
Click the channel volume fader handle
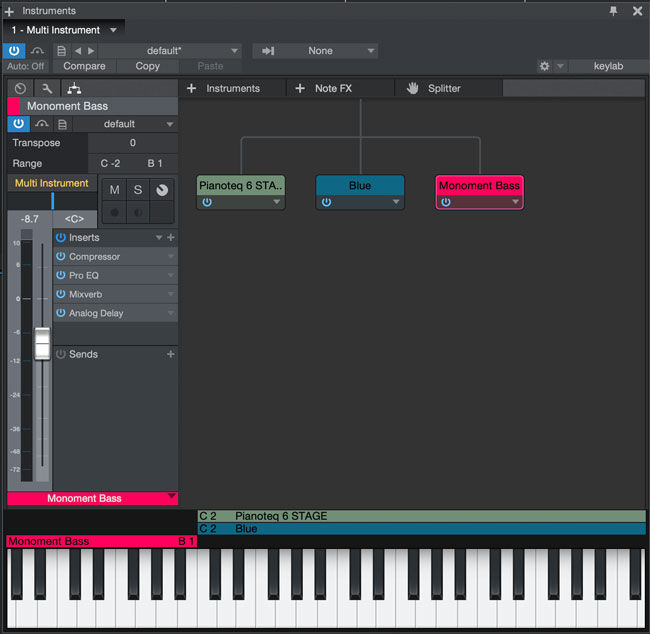click(42, 343)
